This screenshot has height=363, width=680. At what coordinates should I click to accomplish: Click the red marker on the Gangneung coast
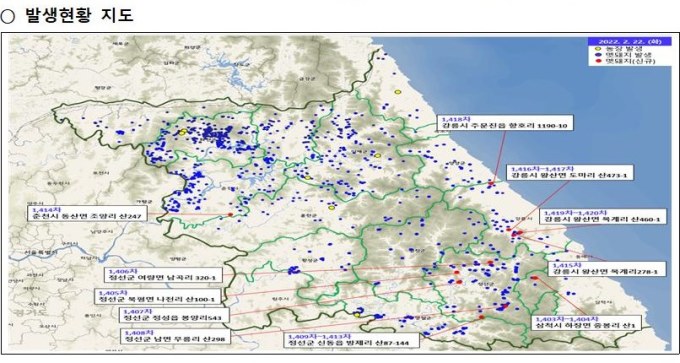point(491,184)
